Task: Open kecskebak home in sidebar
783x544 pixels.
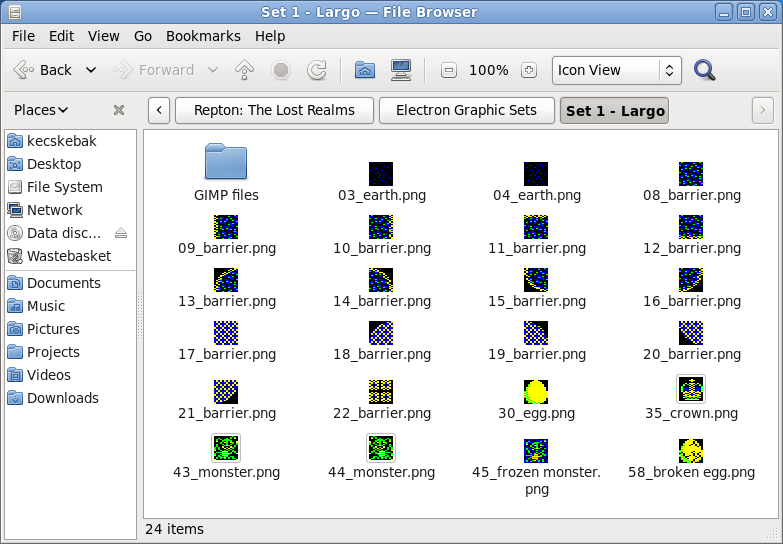Action: [70, 141]
